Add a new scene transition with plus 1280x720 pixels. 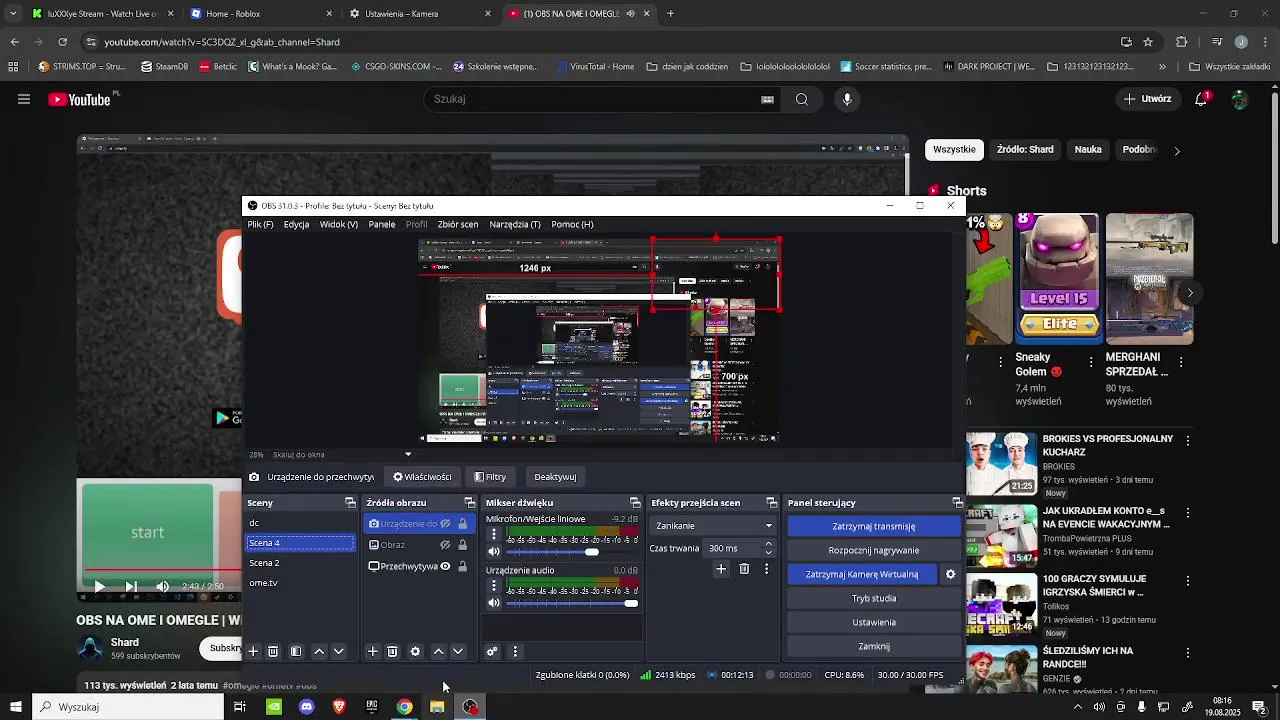click(721, 569)
